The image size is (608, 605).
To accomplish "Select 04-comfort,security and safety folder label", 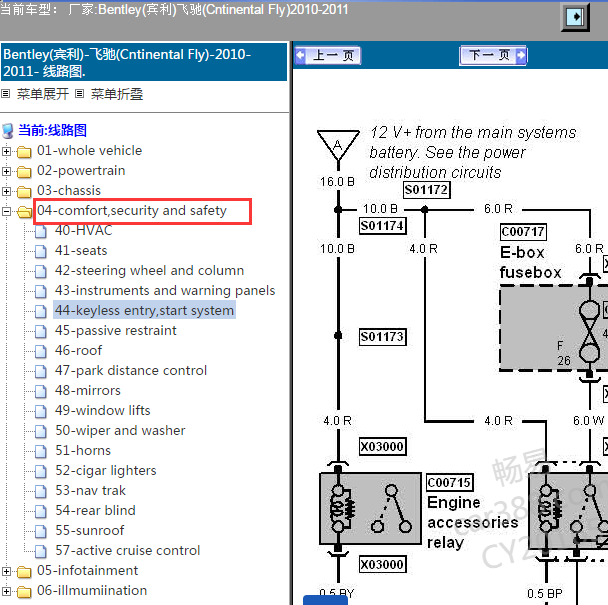I will click(132, 211).
